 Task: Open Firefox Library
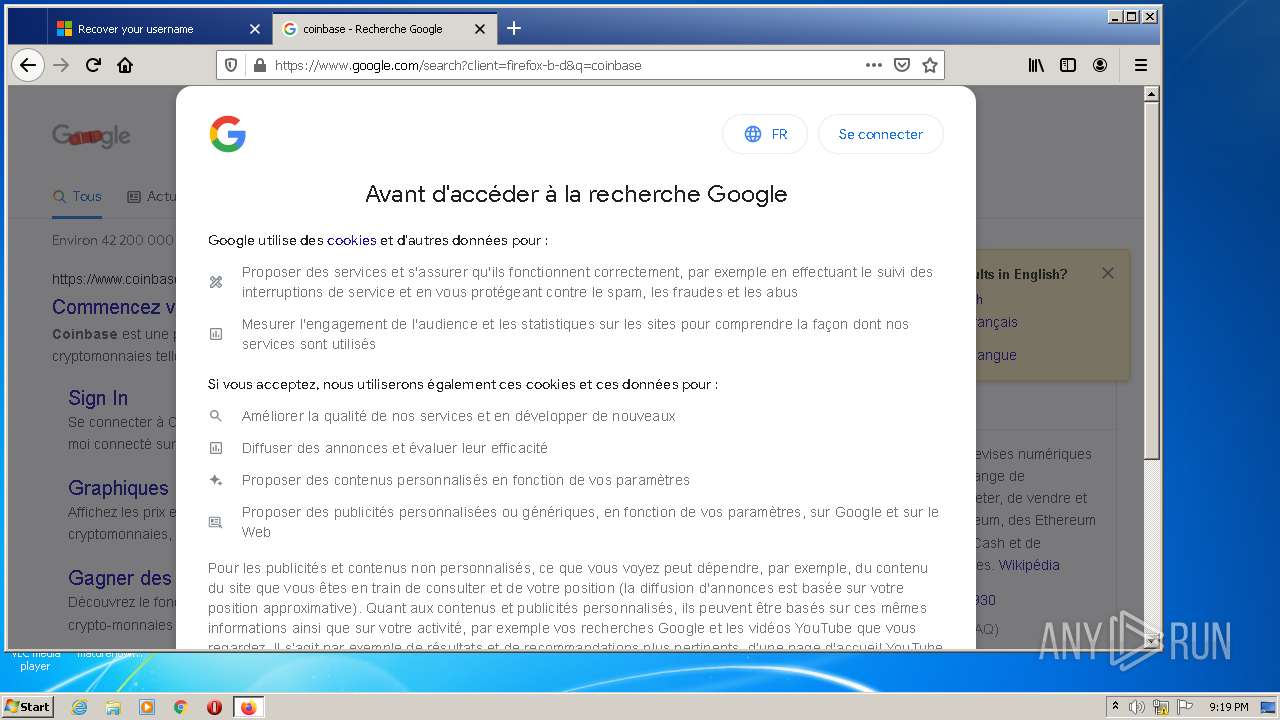click(1036, 65)
